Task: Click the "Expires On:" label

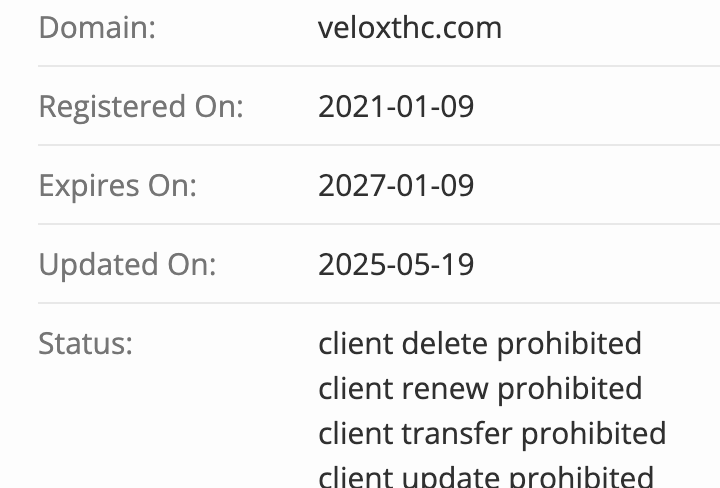Action: point(117,185)
